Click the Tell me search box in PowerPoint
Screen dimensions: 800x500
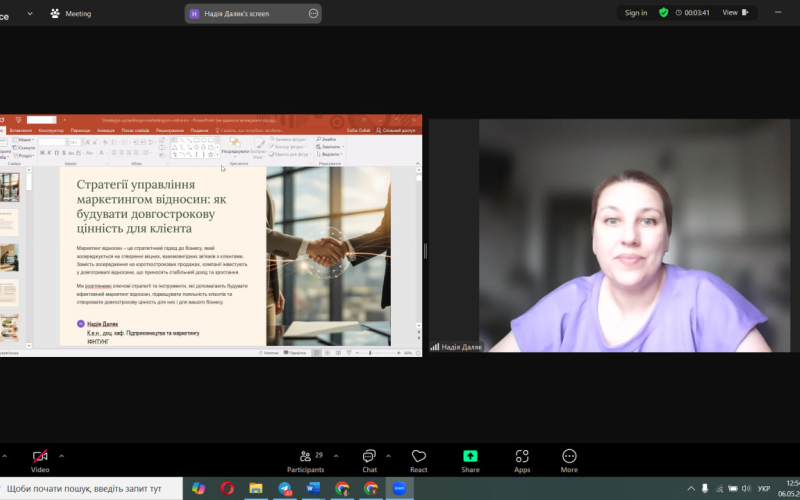pyautogui.click(x=249, y=131)
